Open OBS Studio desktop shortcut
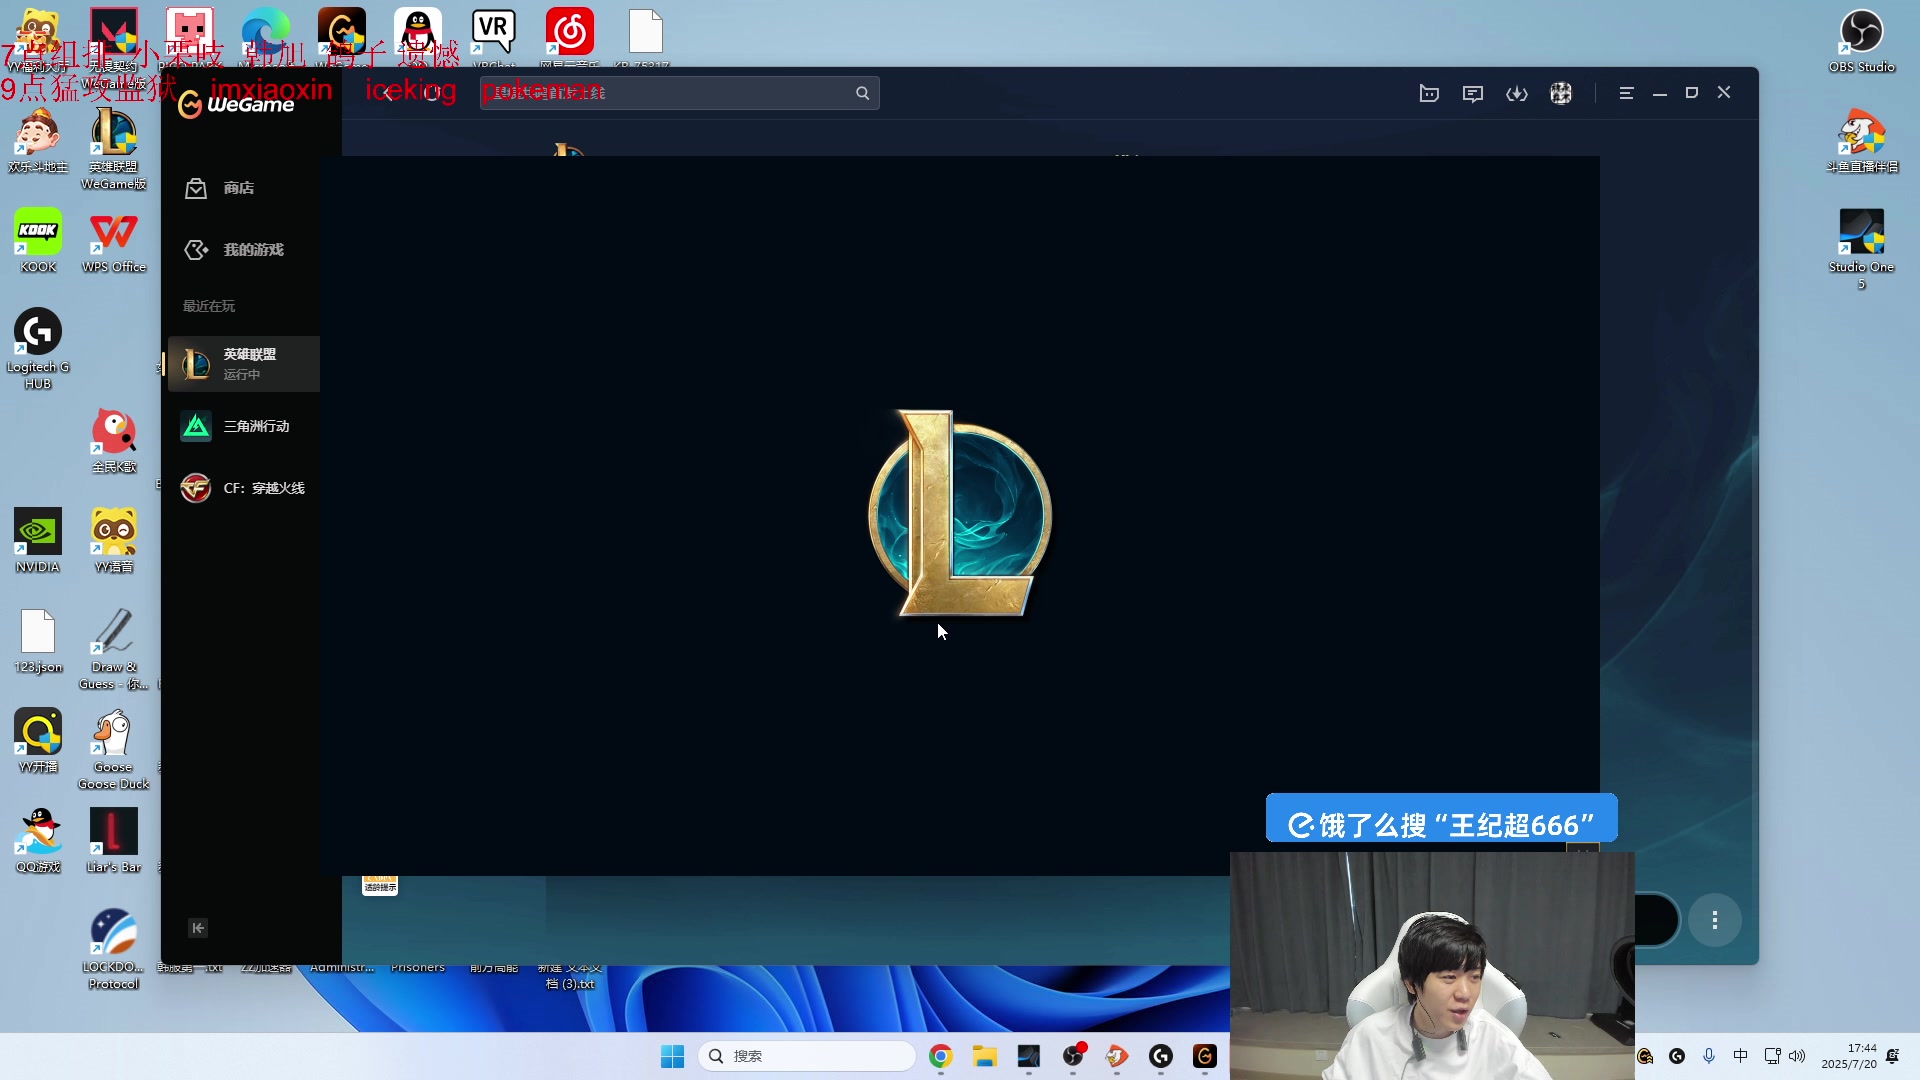 point(1861,40)
